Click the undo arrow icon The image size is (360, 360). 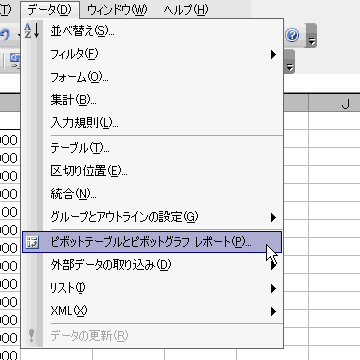coord(6,34)
